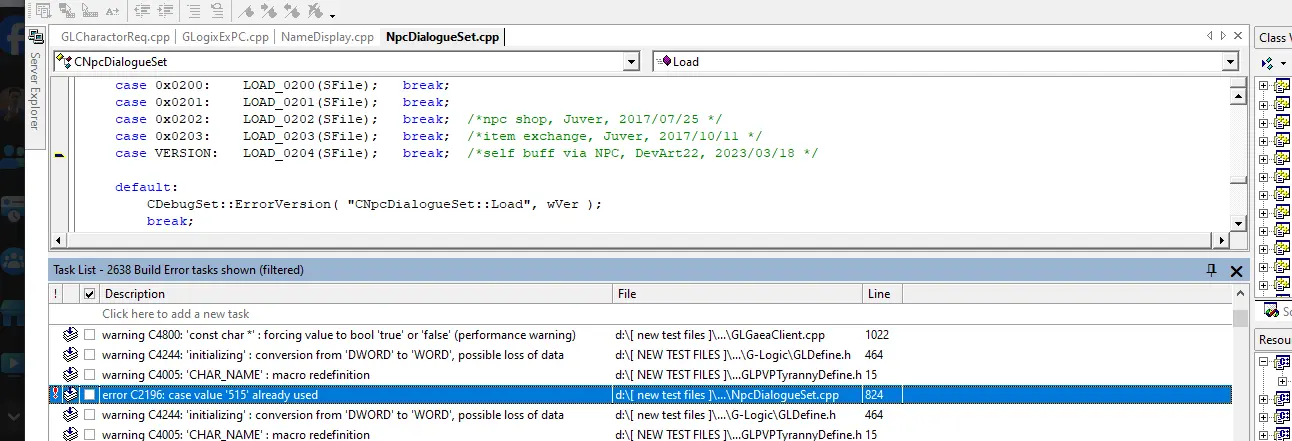
Task: Click build task icon on C4800 warning row
Action: click(x=70, y=335)
